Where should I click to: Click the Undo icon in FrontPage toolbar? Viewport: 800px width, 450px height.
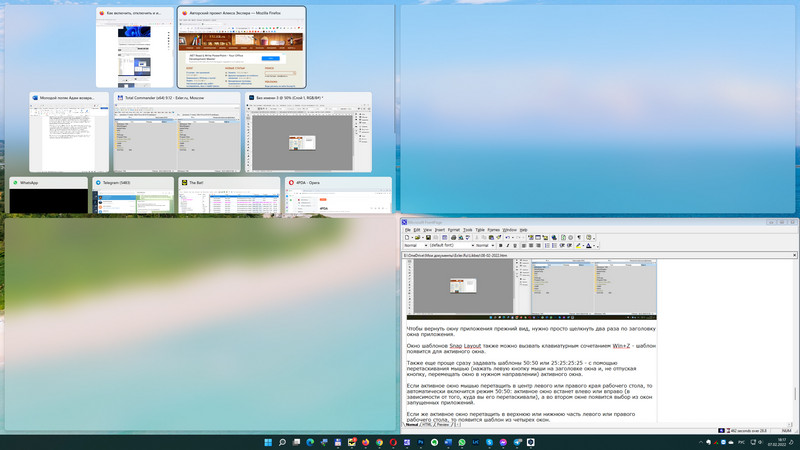(507, 237)
